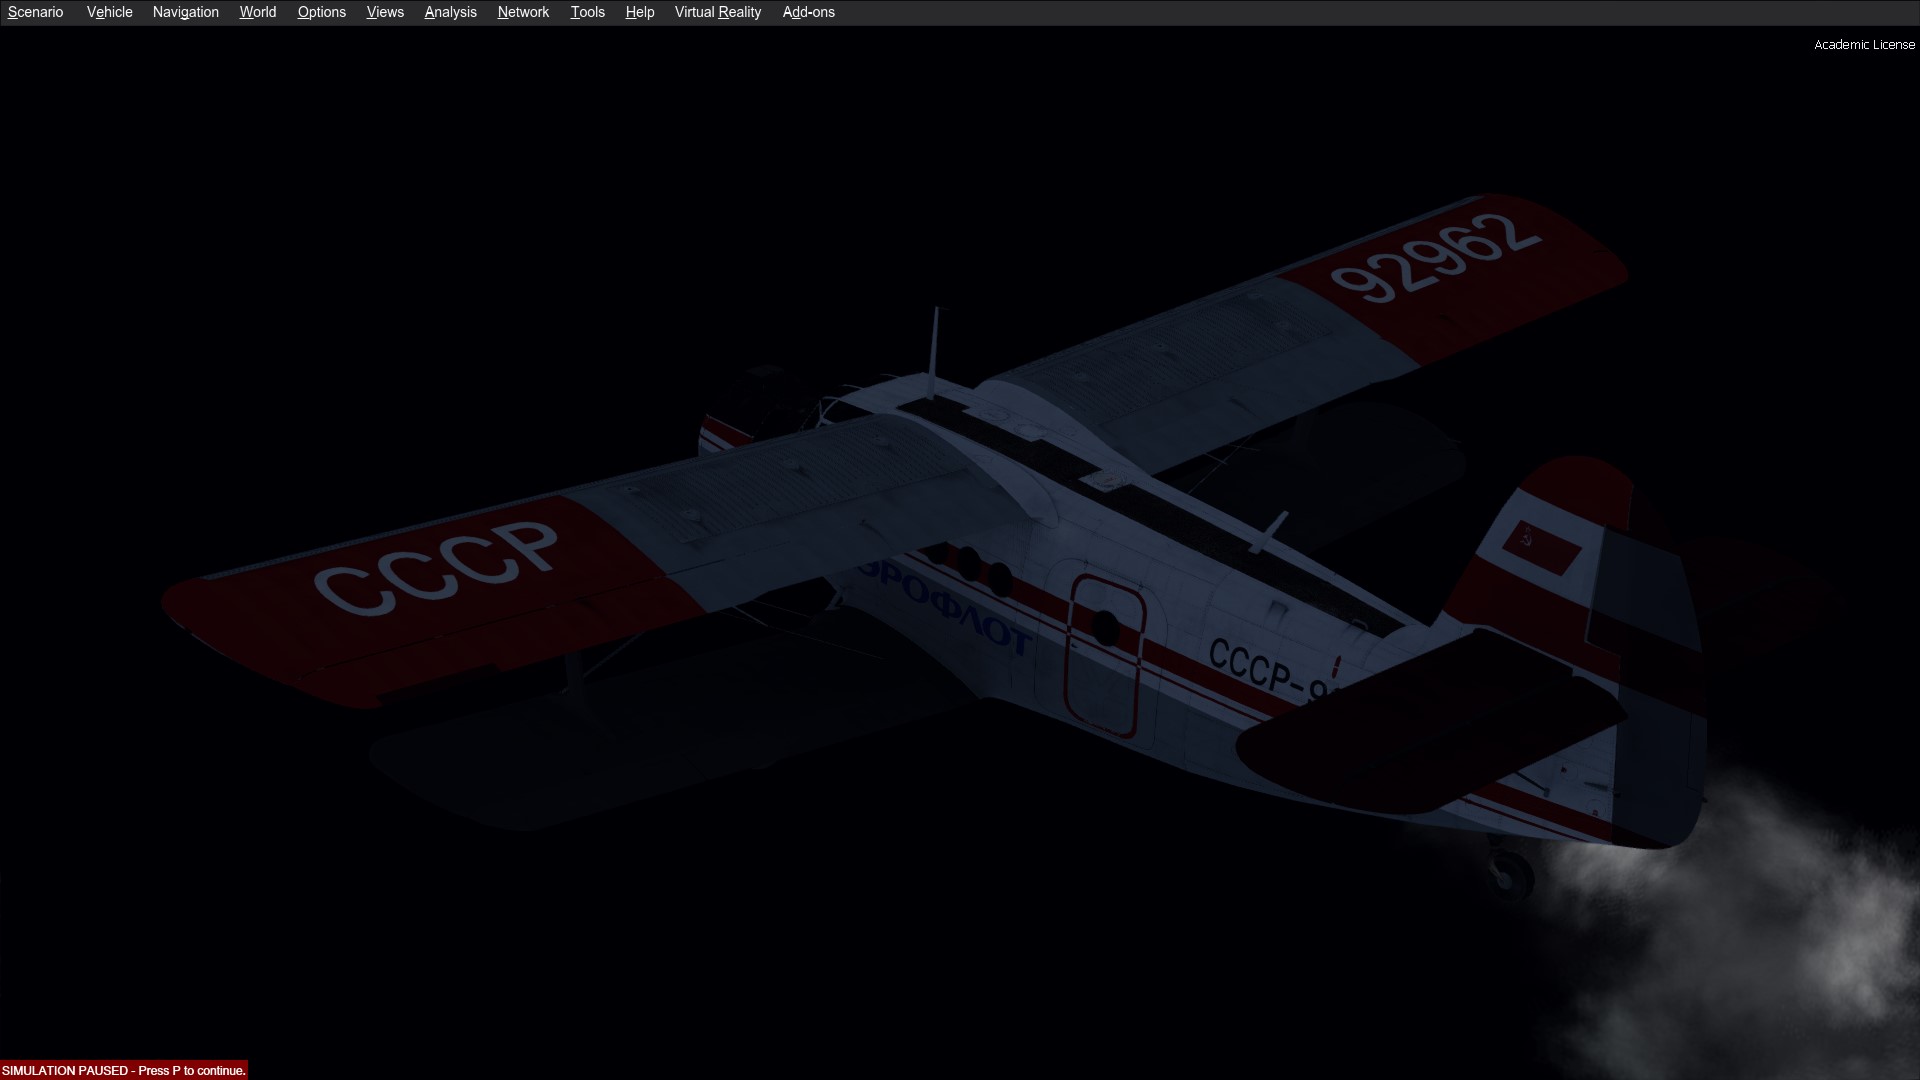Open the Vehicle menu
This screenshot has height=1080, width=1920.
click(110, 12)
